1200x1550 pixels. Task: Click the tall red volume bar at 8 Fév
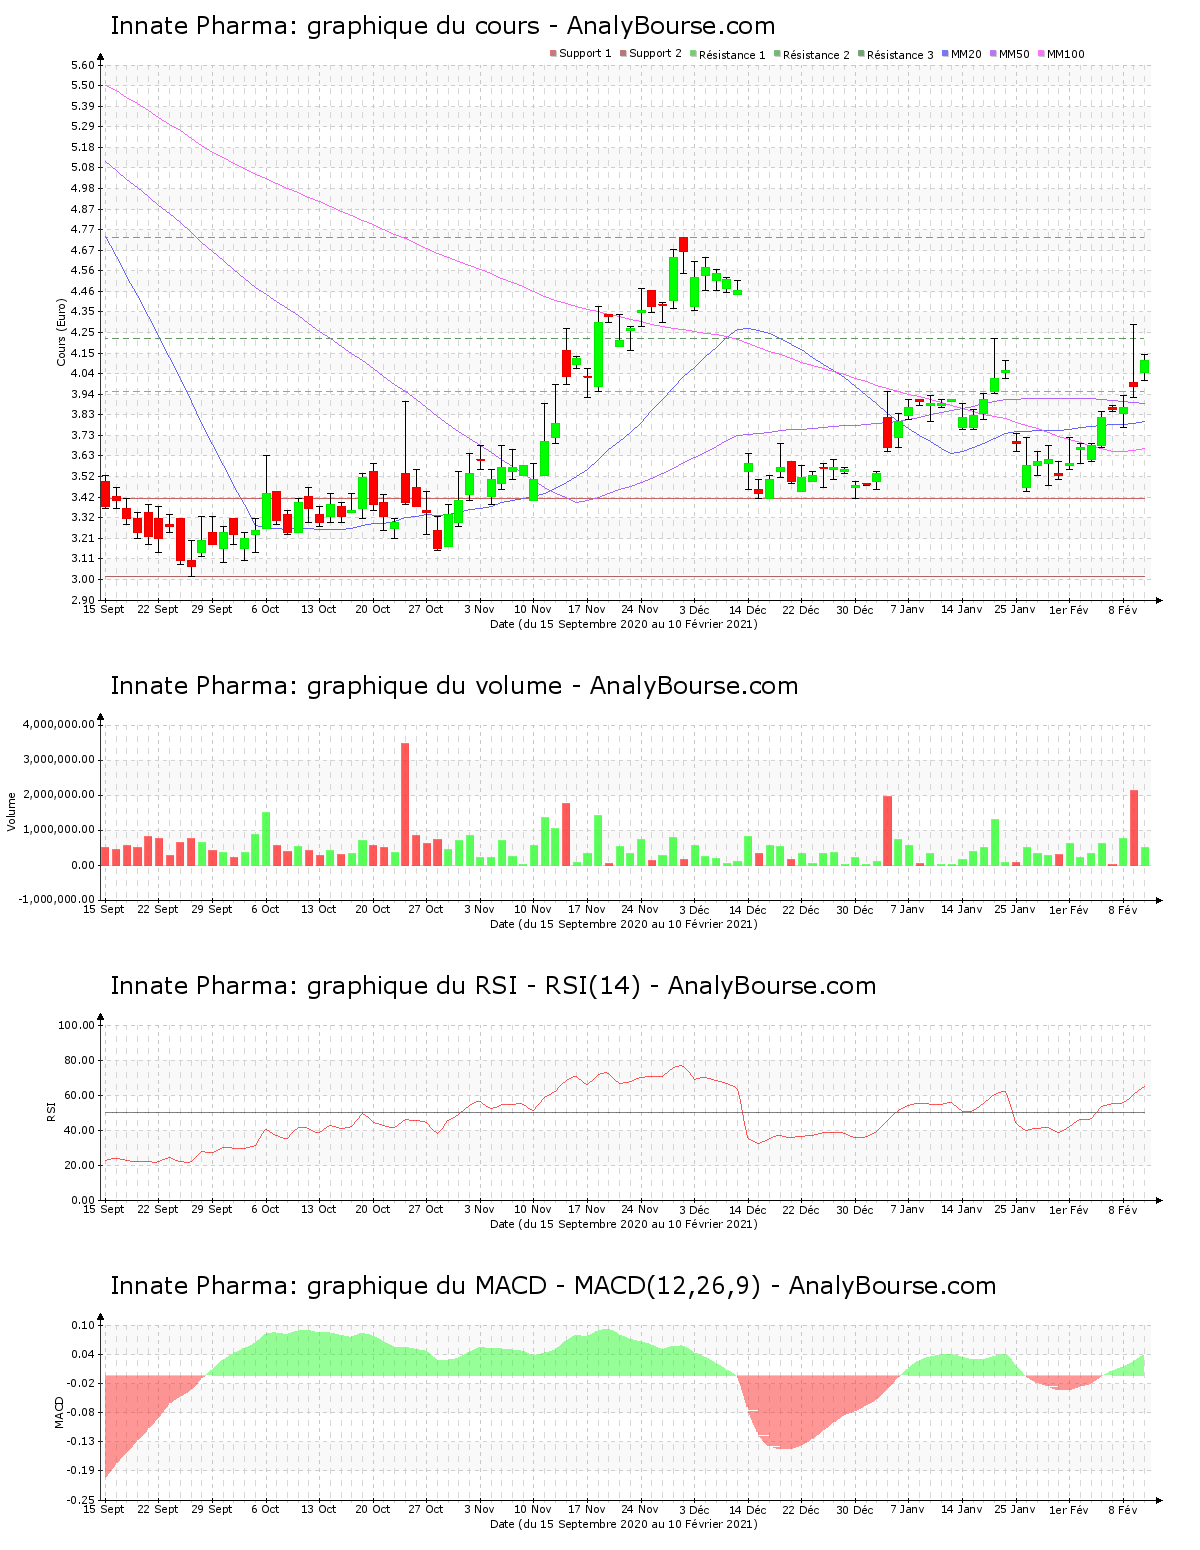click(x=1134, y=827)
